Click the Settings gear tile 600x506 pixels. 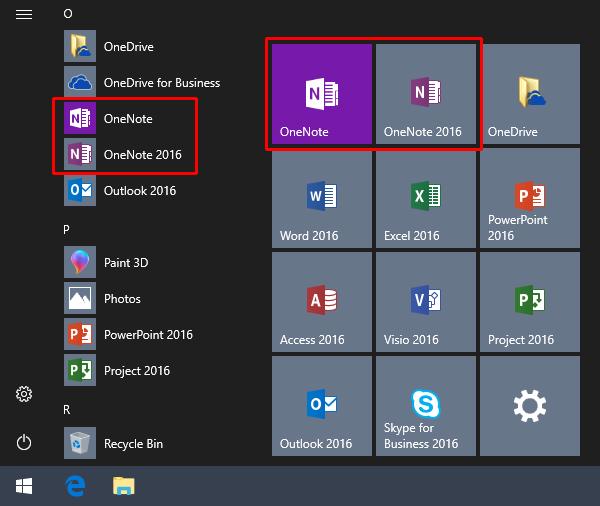pyautogui.click(x=530, y=408)
